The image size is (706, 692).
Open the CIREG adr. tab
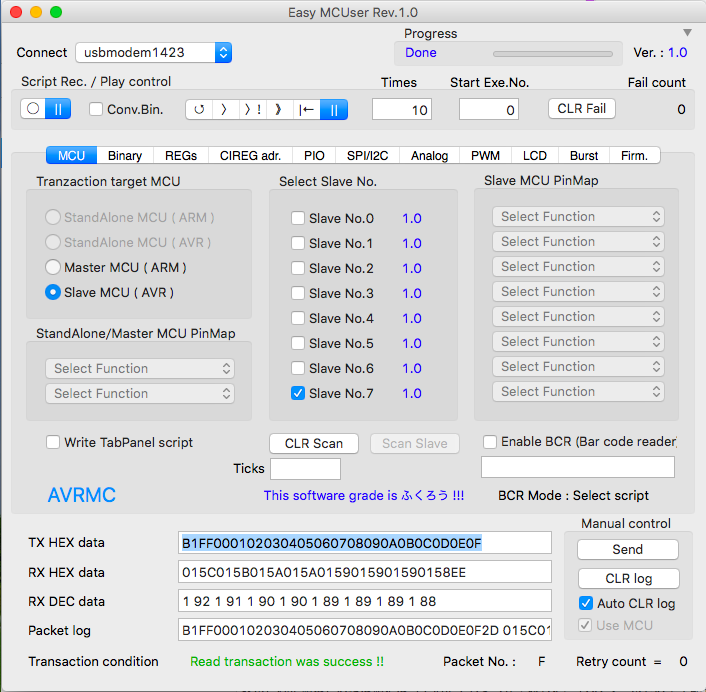pos(250,155)
